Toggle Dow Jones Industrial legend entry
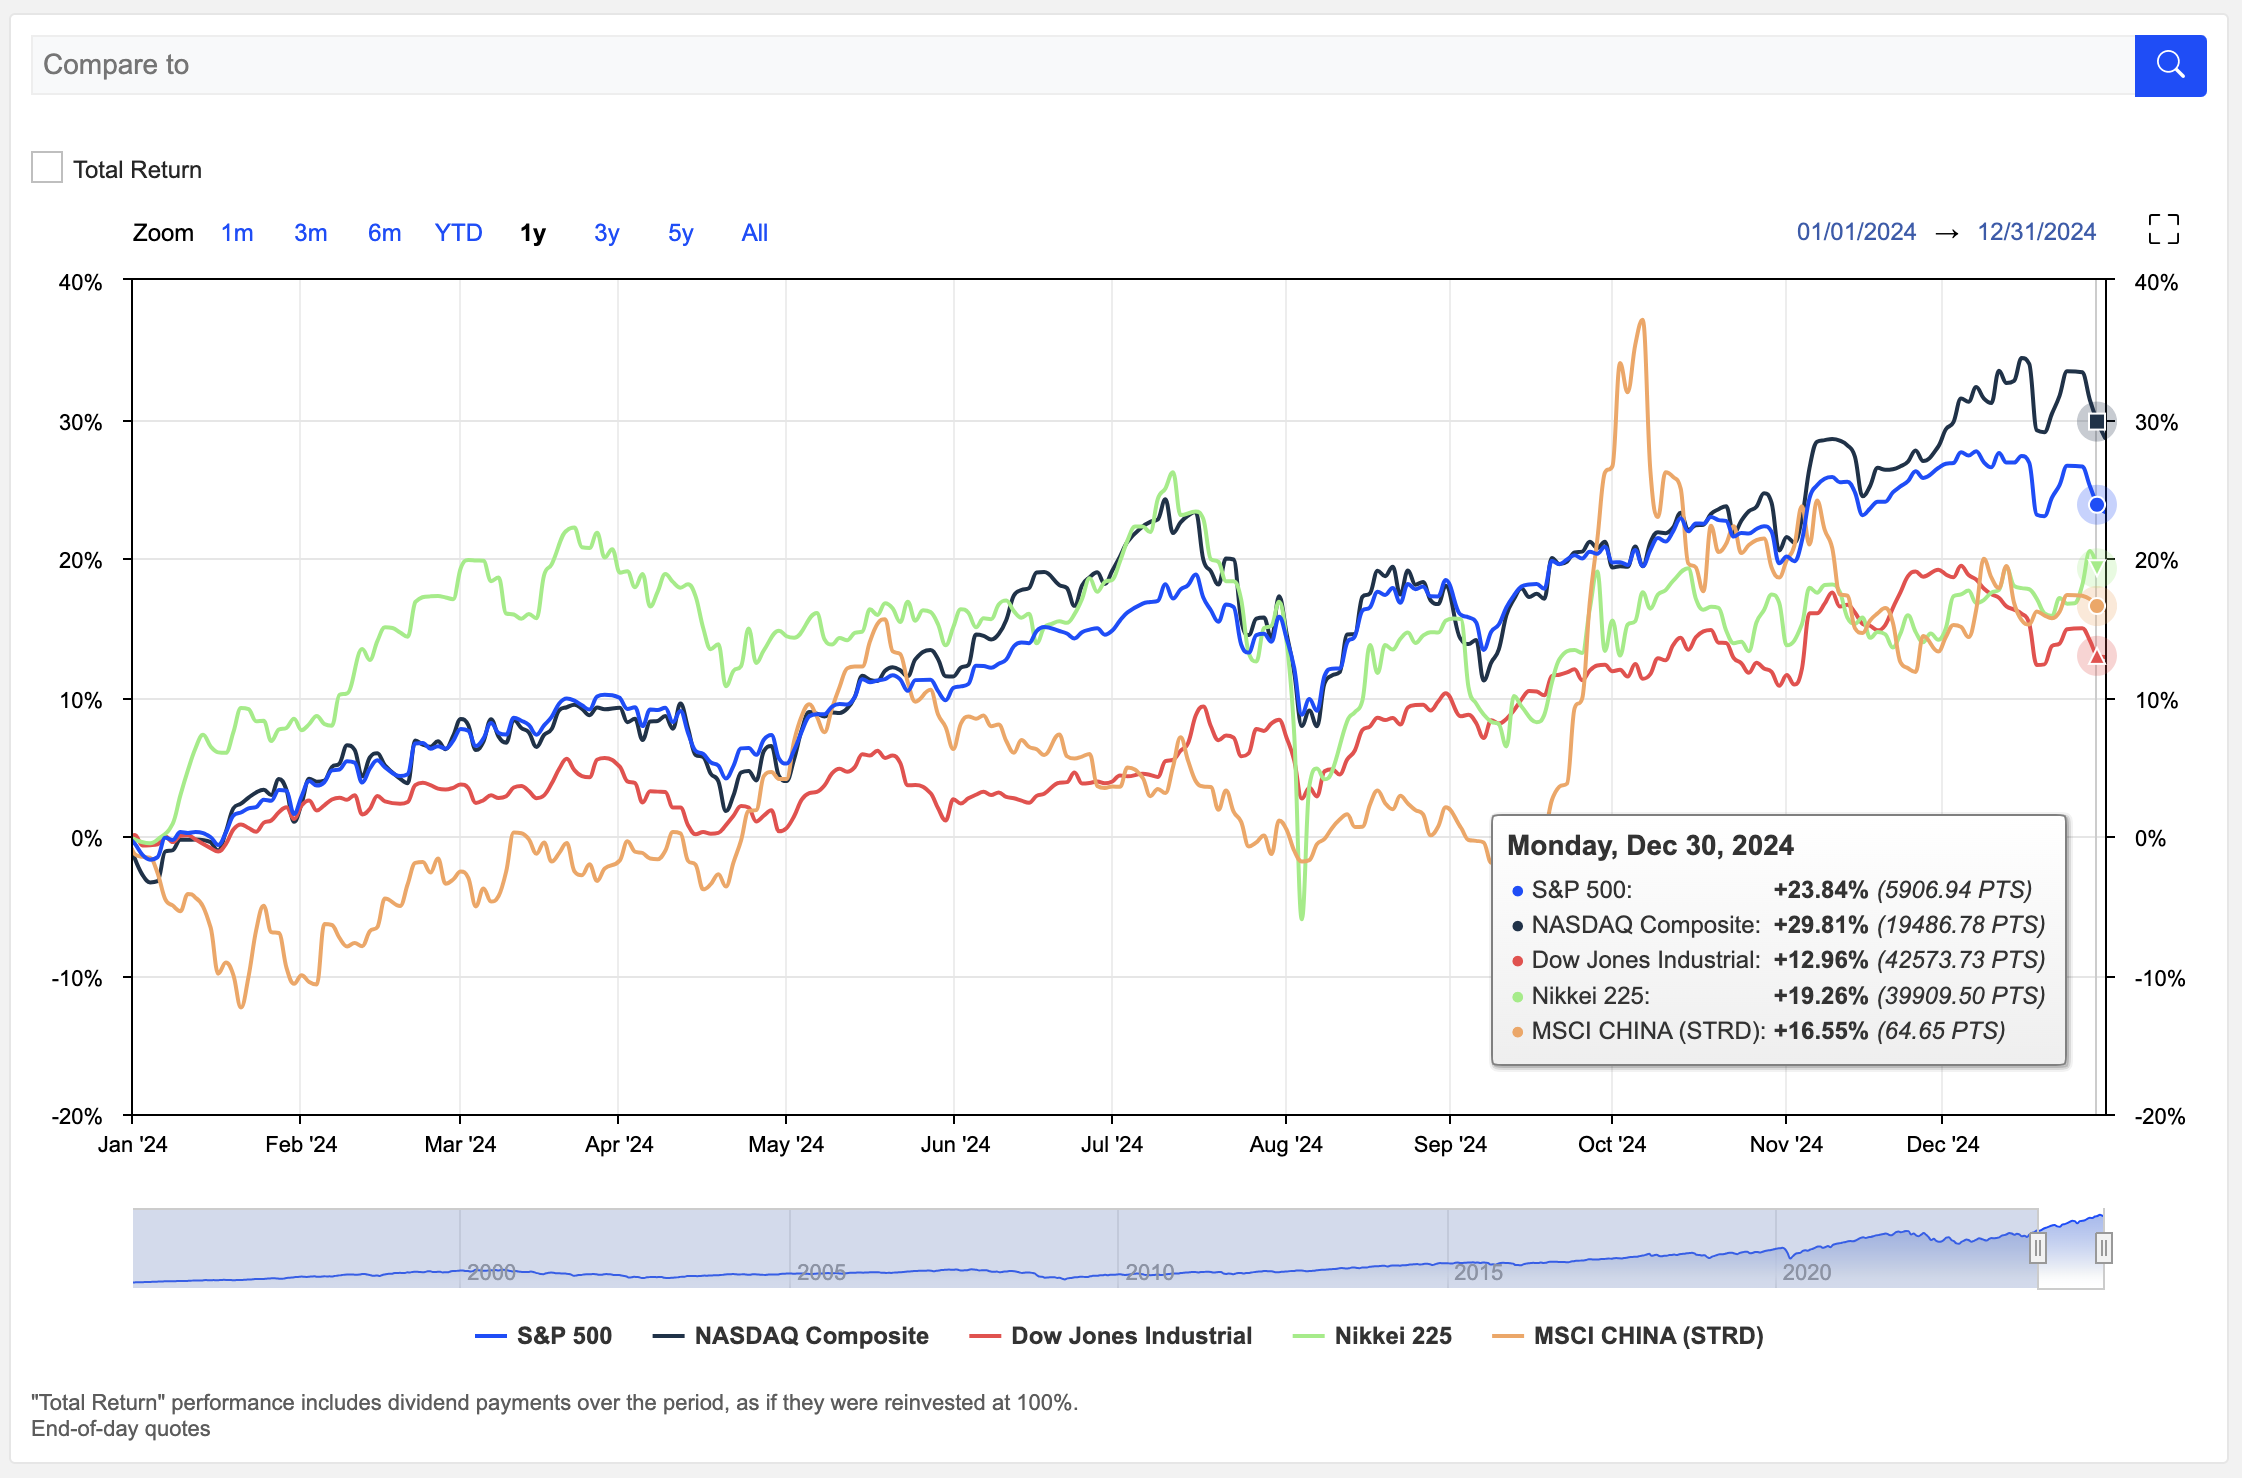The height and width of the screenshot is (1478, 2242). [x=1110, y=1336]
